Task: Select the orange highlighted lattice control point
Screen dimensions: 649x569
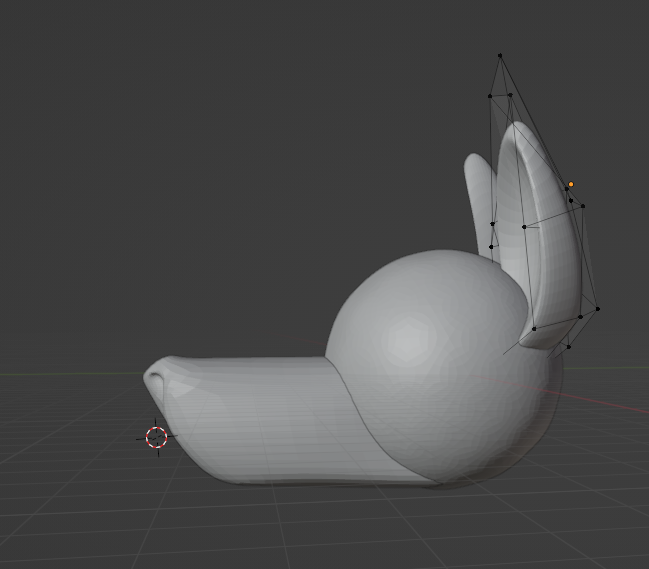Action: 571,184
